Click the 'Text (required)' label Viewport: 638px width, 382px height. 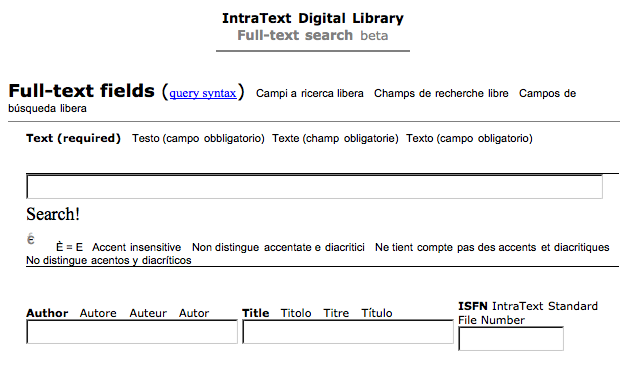[73, 138]
